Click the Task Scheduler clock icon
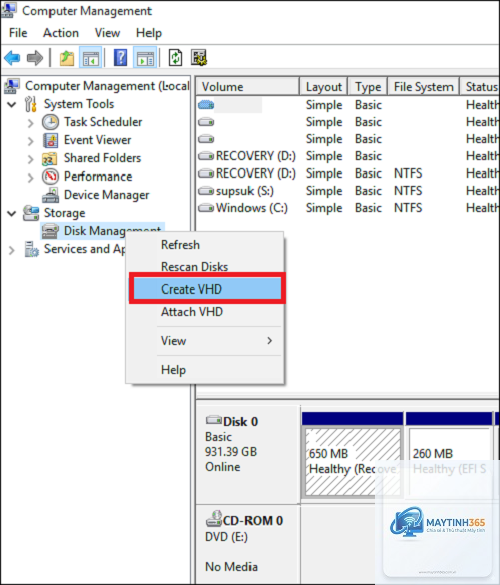The height and width of the screenshot is (585, 500). [50, 122]
